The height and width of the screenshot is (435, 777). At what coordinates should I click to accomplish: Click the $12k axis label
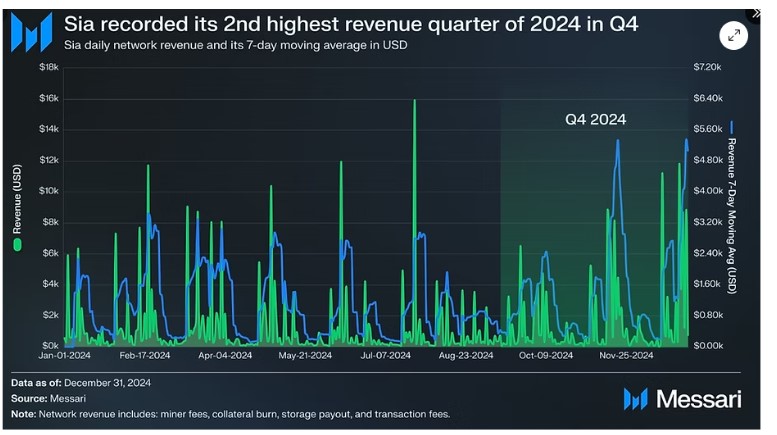(49, 160)
